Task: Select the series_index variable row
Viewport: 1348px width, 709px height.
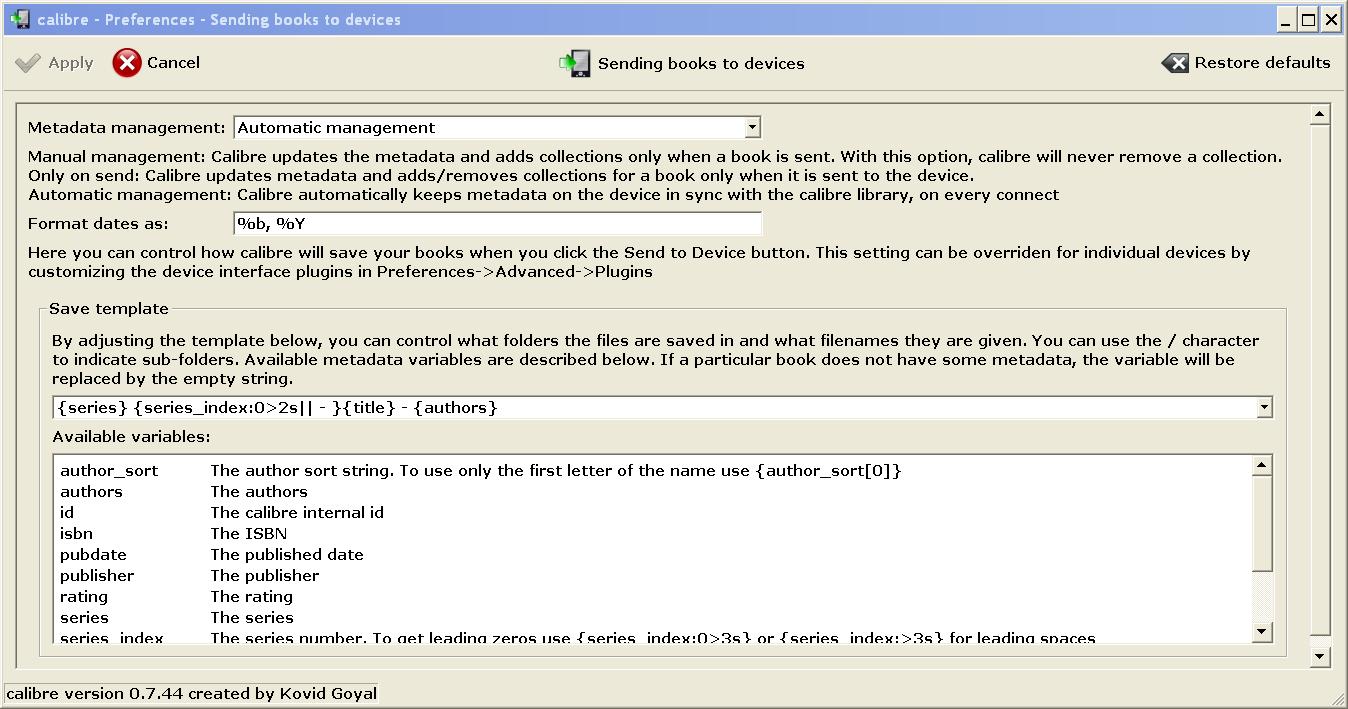Action: click(x=653, y=636)
